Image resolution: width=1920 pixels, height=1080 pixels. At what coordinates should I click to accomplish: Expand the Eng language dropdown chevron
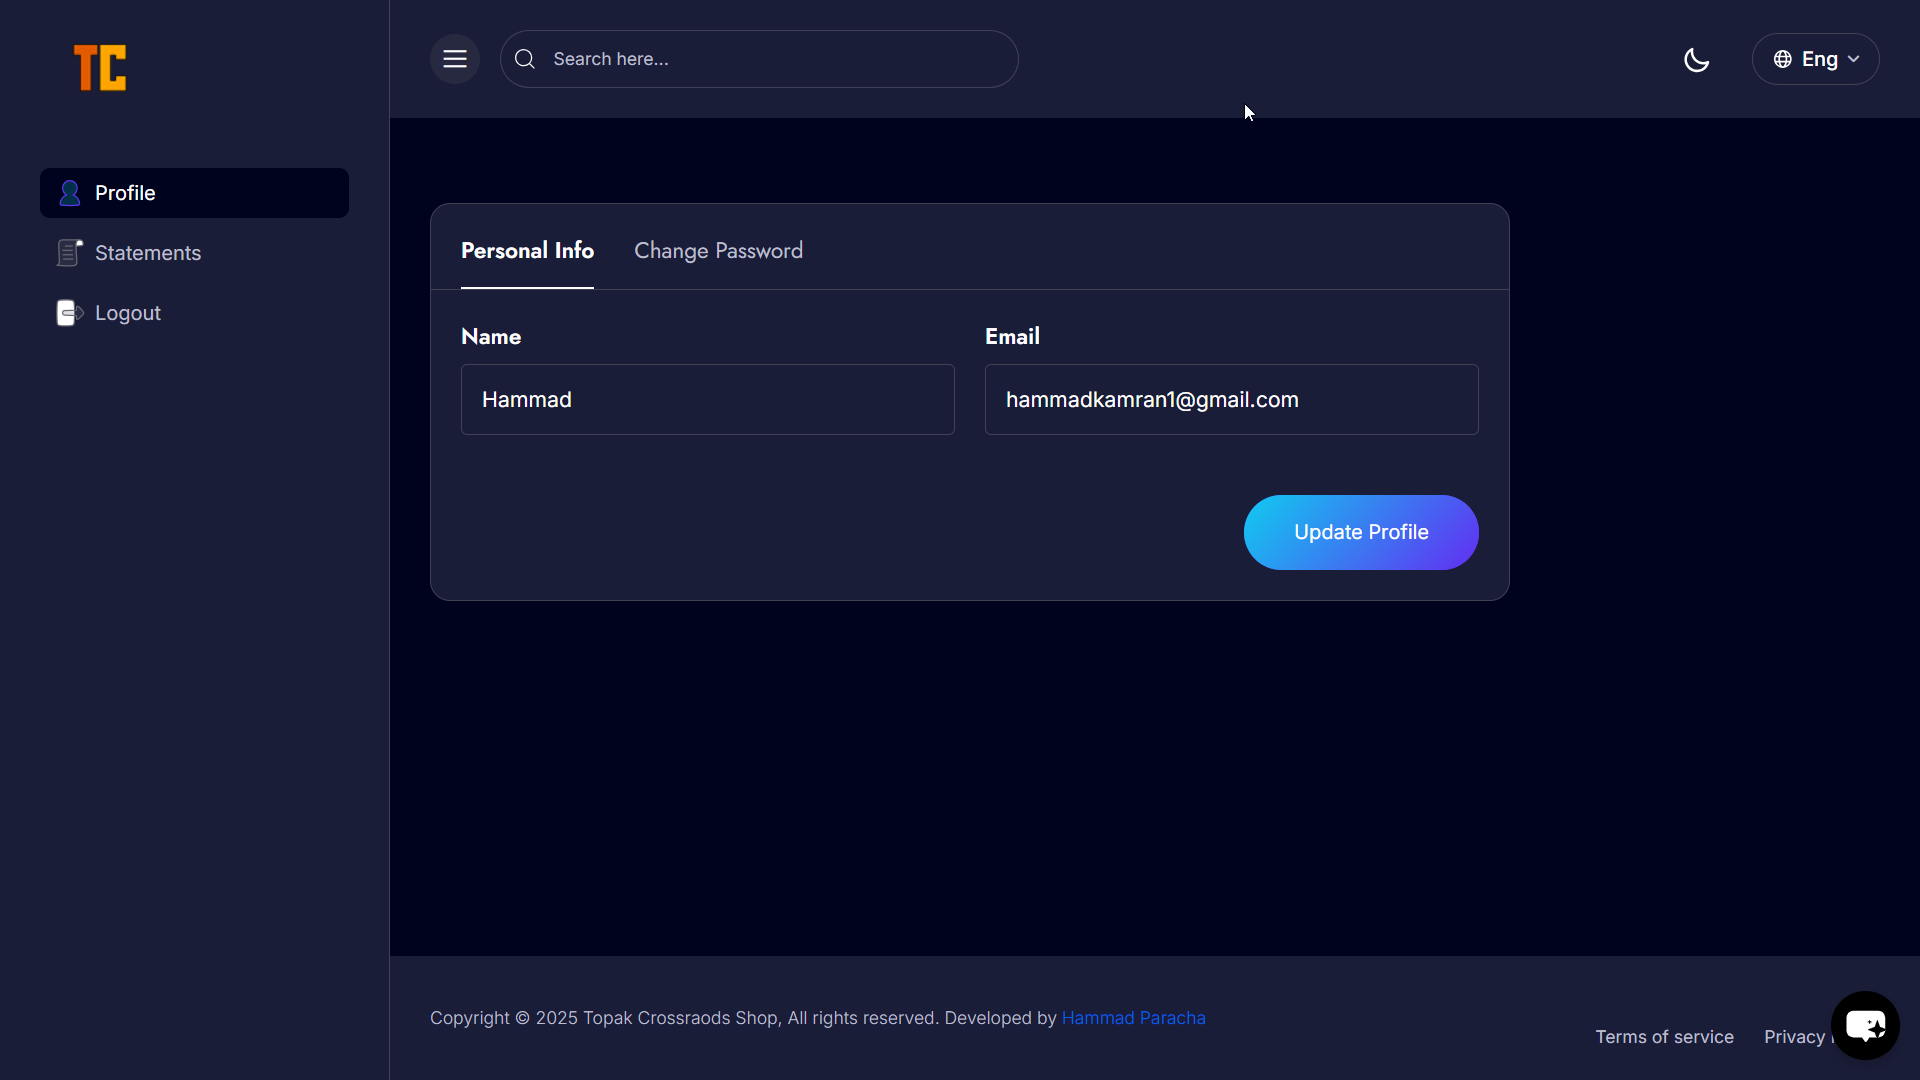click(x=1854, y=59)
